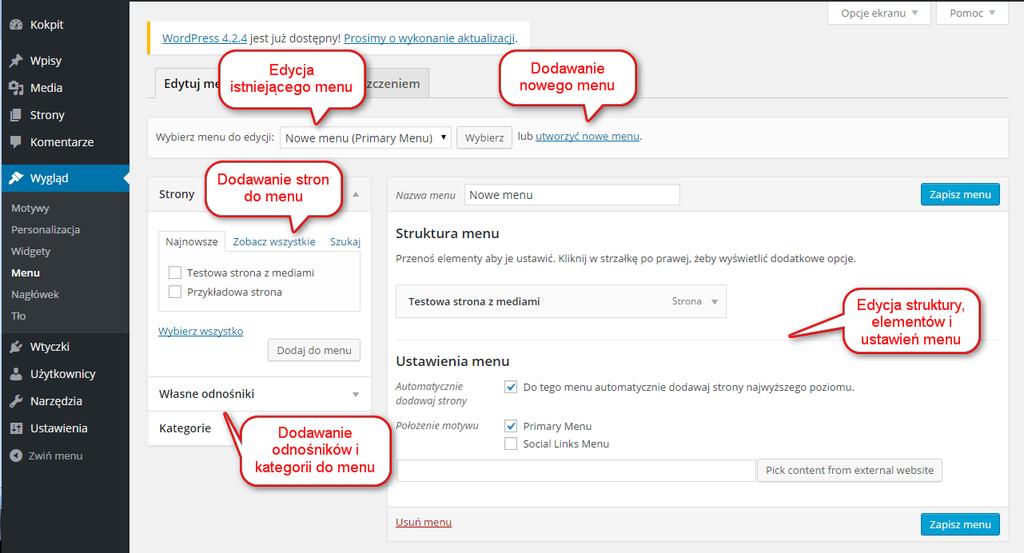The image size is (1024, 553).
Task: Expand the Własne odnośniki section
Action: tap(259, 394)
